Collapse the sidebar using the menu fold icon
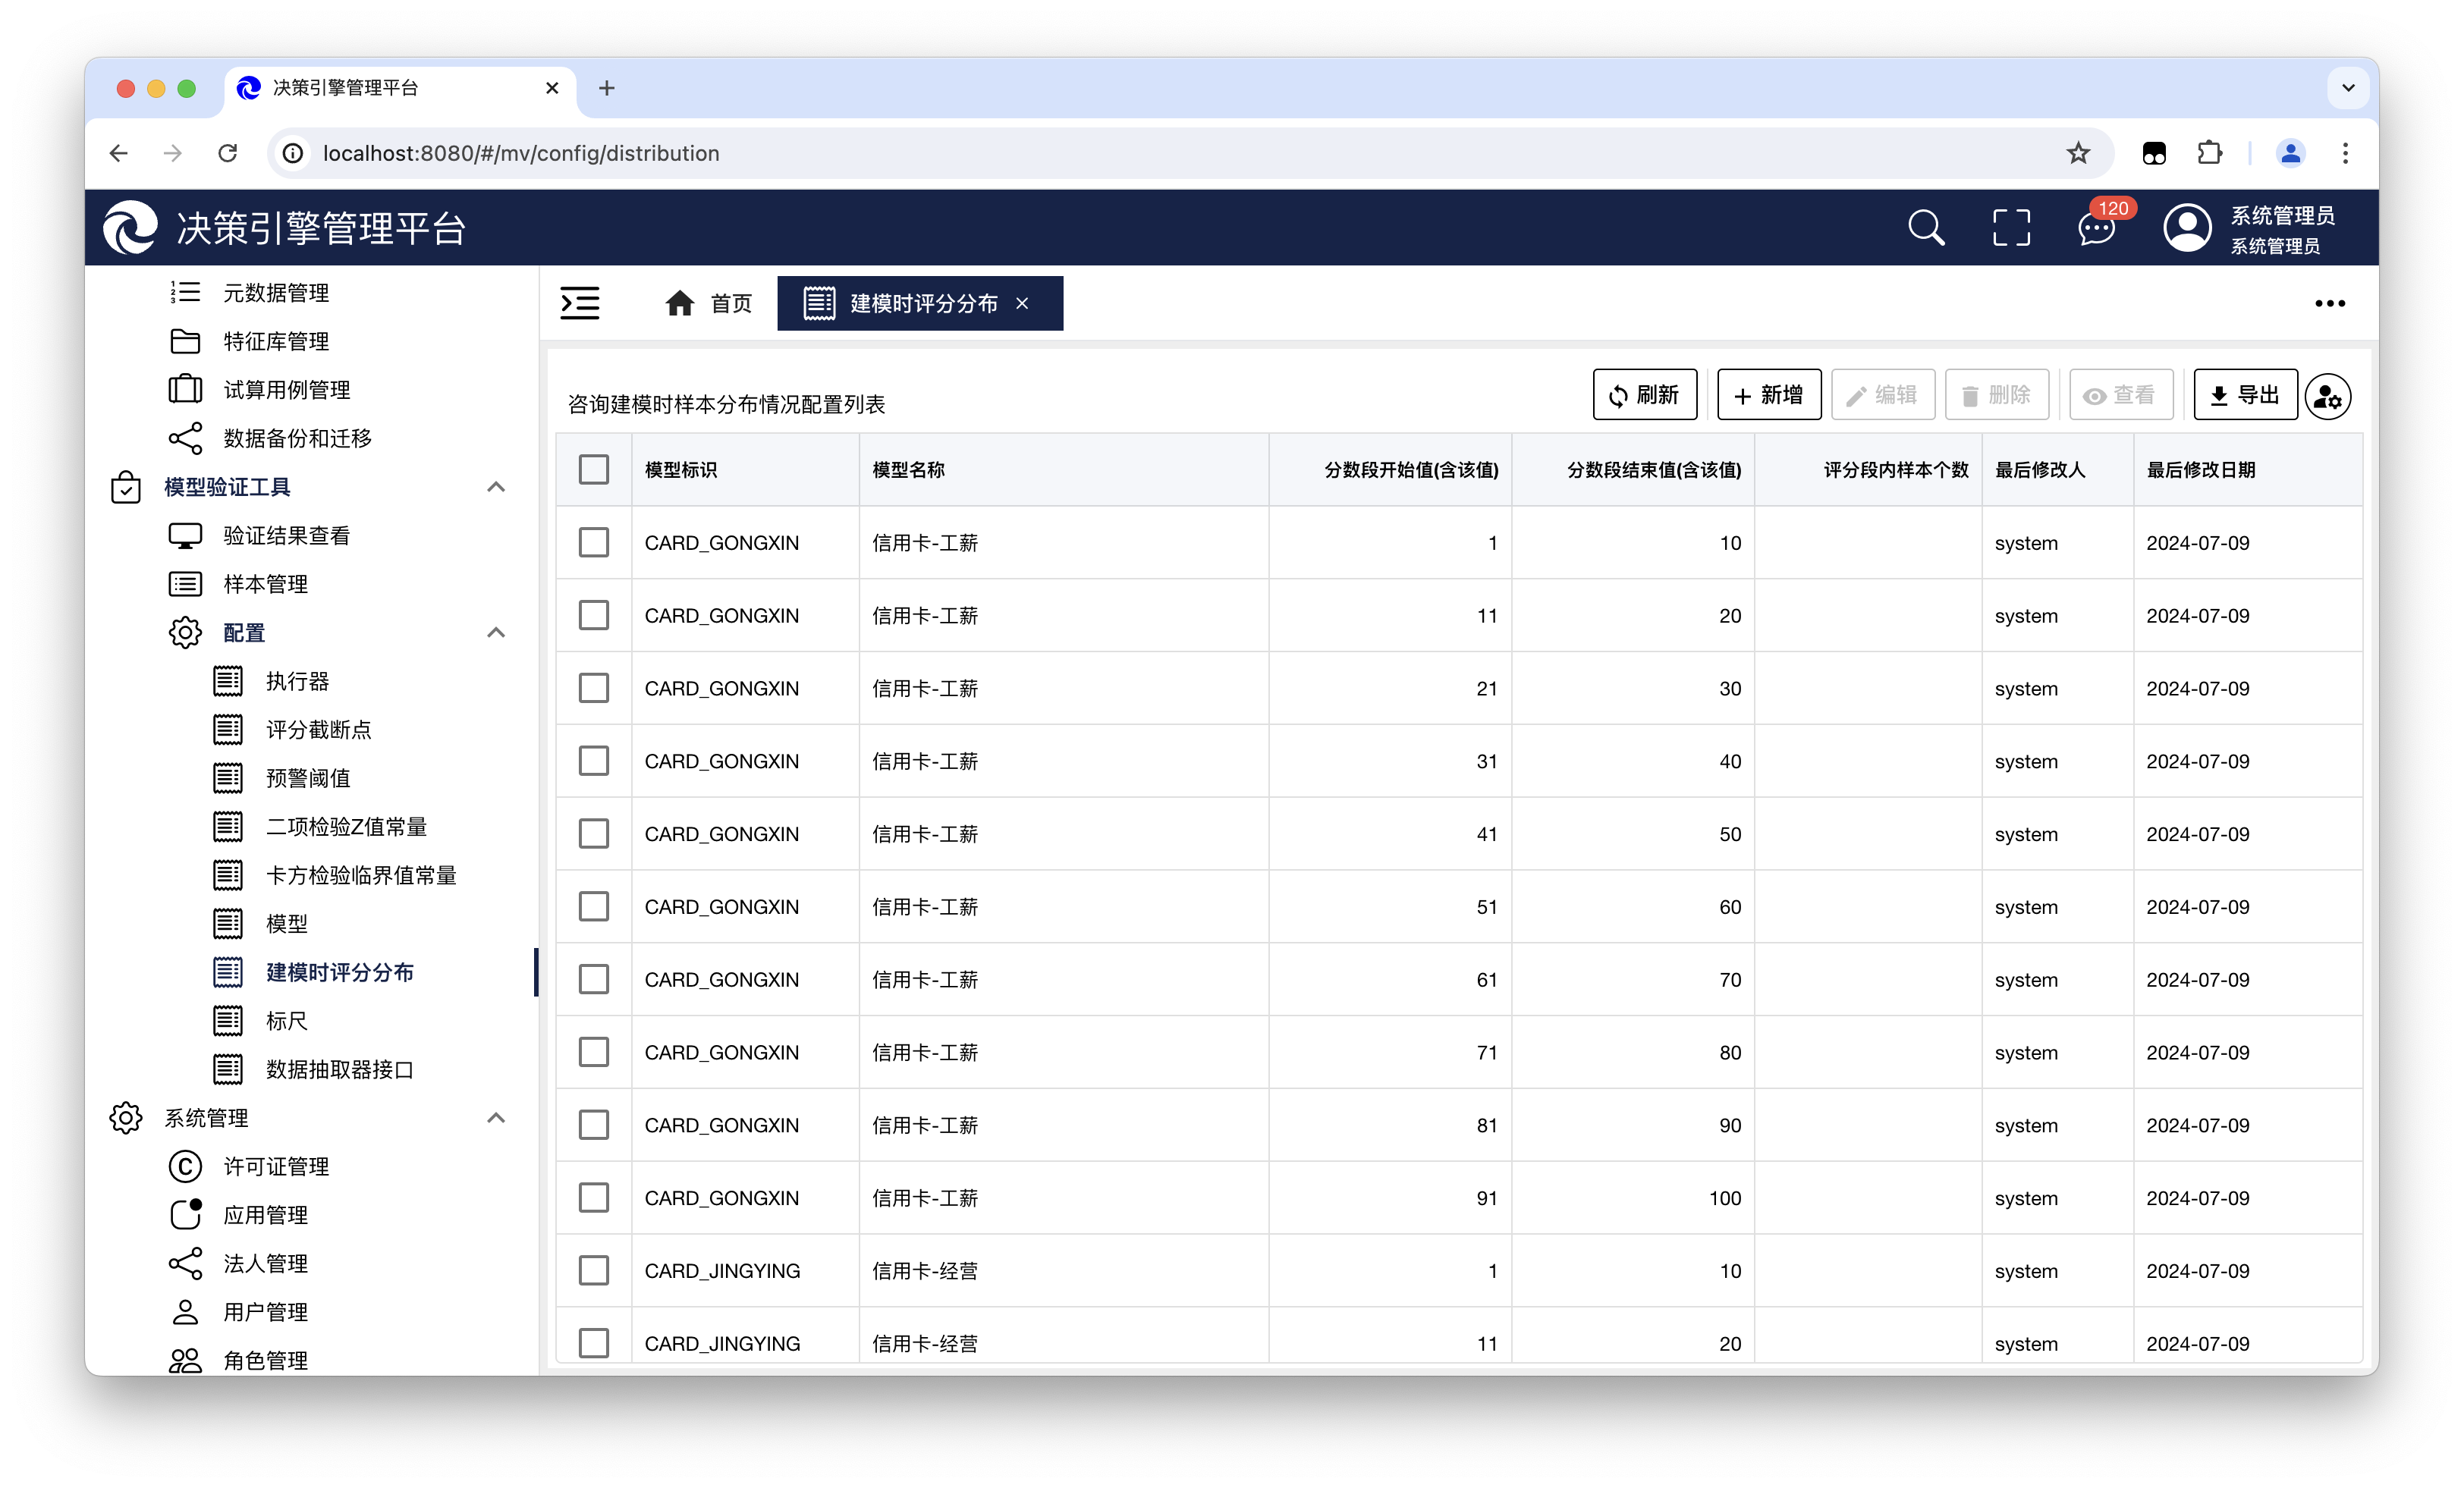Viewport: 2464px width, 1488px height. [580, 303]
